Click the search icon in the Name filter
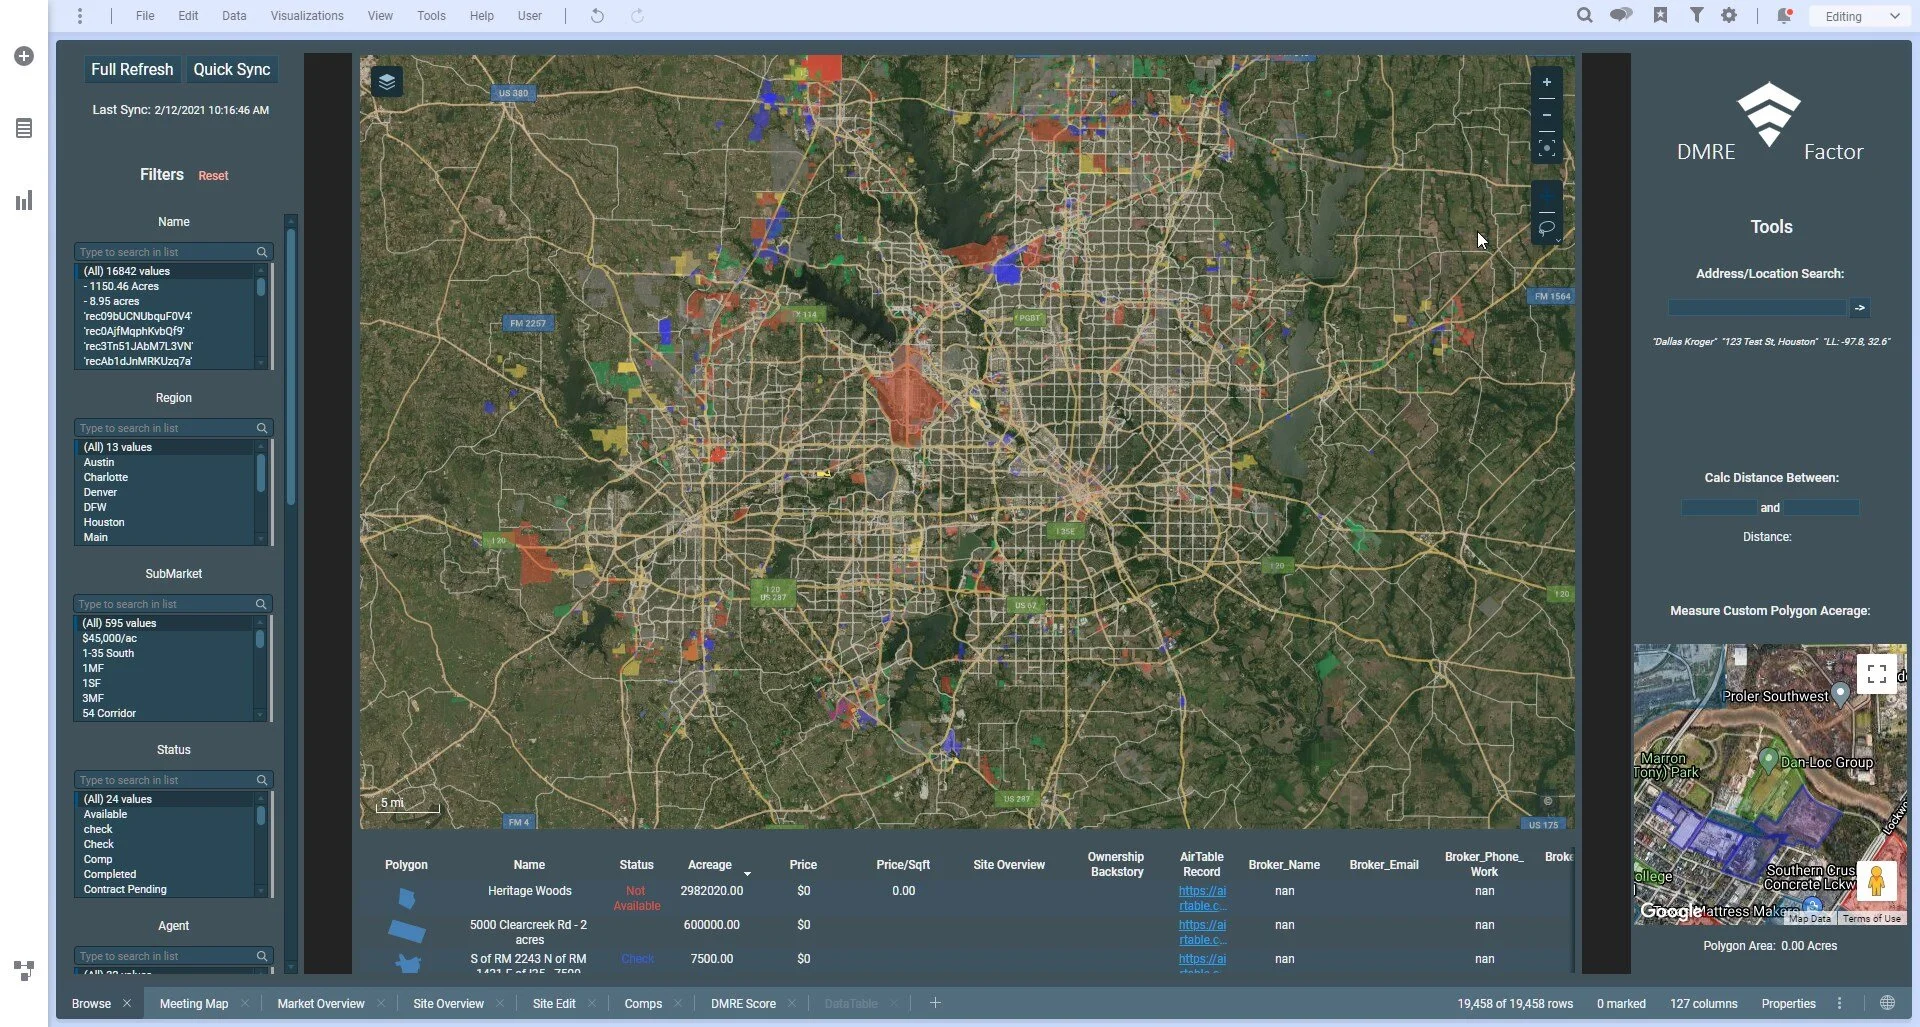Image resolution: width=1920 pixels, height=1027 pixels. point(262,252)
